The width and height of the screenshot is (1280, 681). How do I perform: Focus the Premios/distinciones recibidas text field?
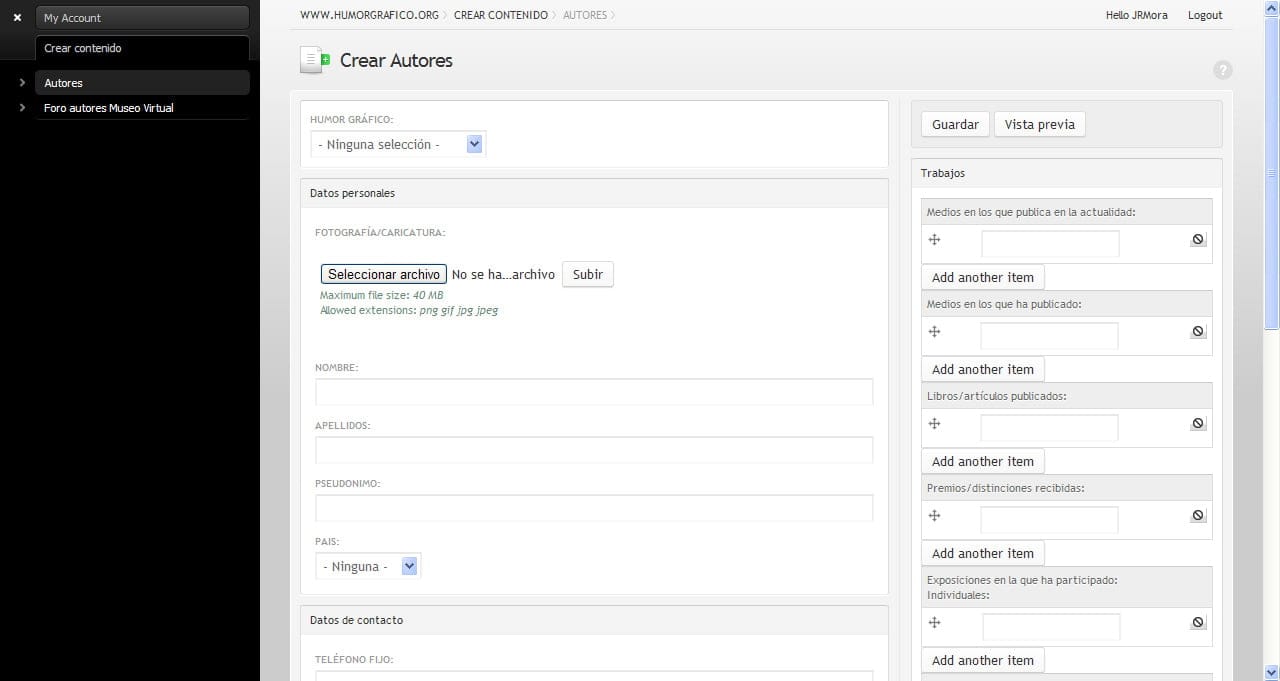[1049, 520]
